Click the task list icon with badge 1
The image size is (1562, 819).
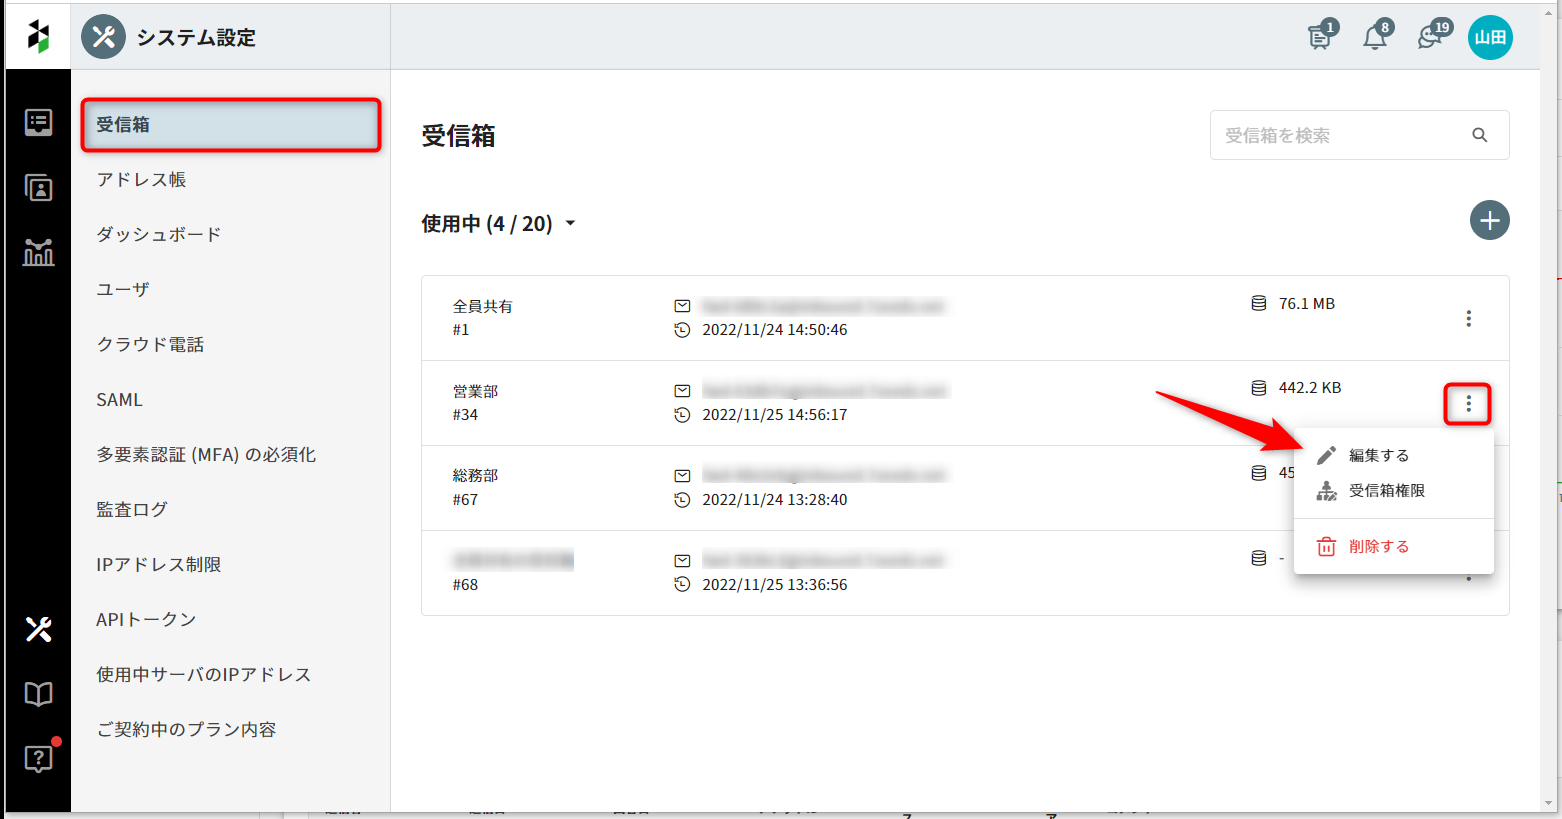(x=1320, y=38)
